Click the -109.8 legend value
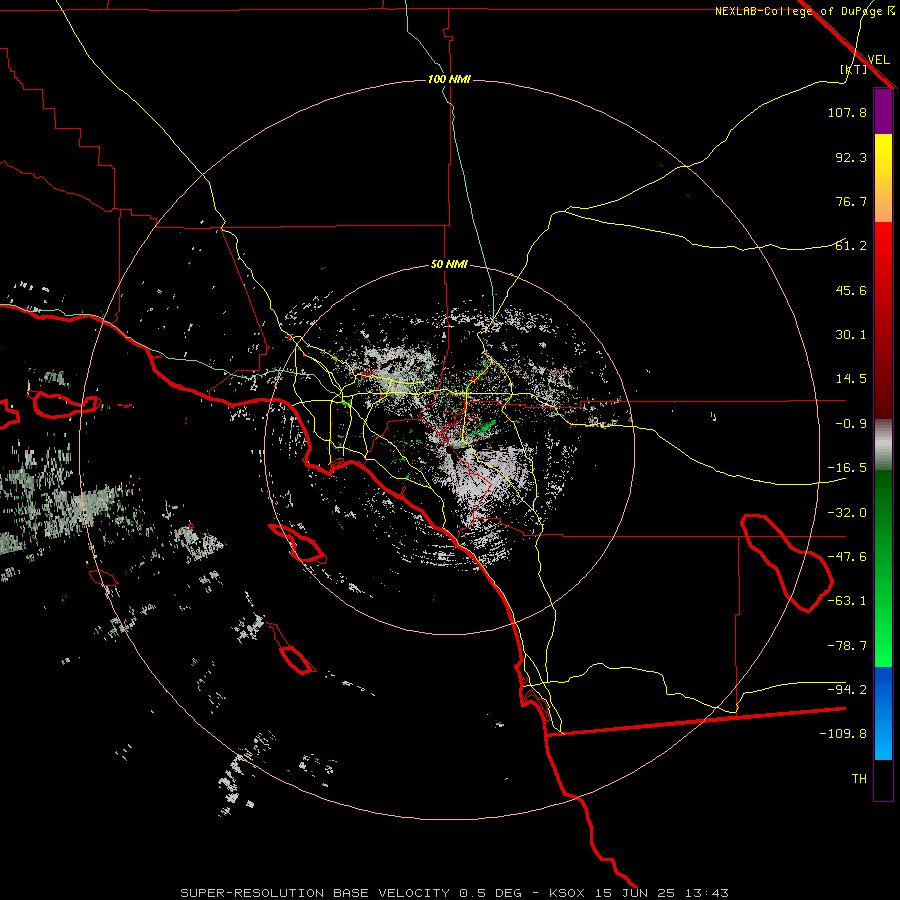This screenshot has width=900, height=900. click(843, 734)
